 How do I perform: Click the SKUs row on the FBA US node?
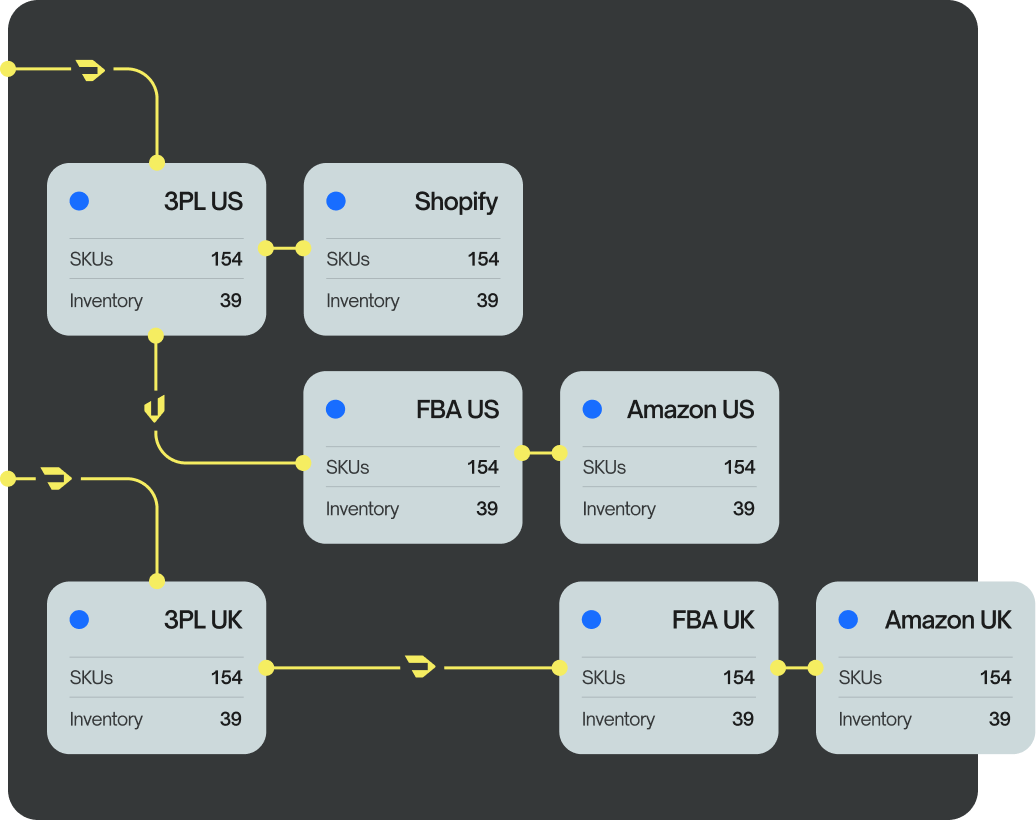click(412, 467)
